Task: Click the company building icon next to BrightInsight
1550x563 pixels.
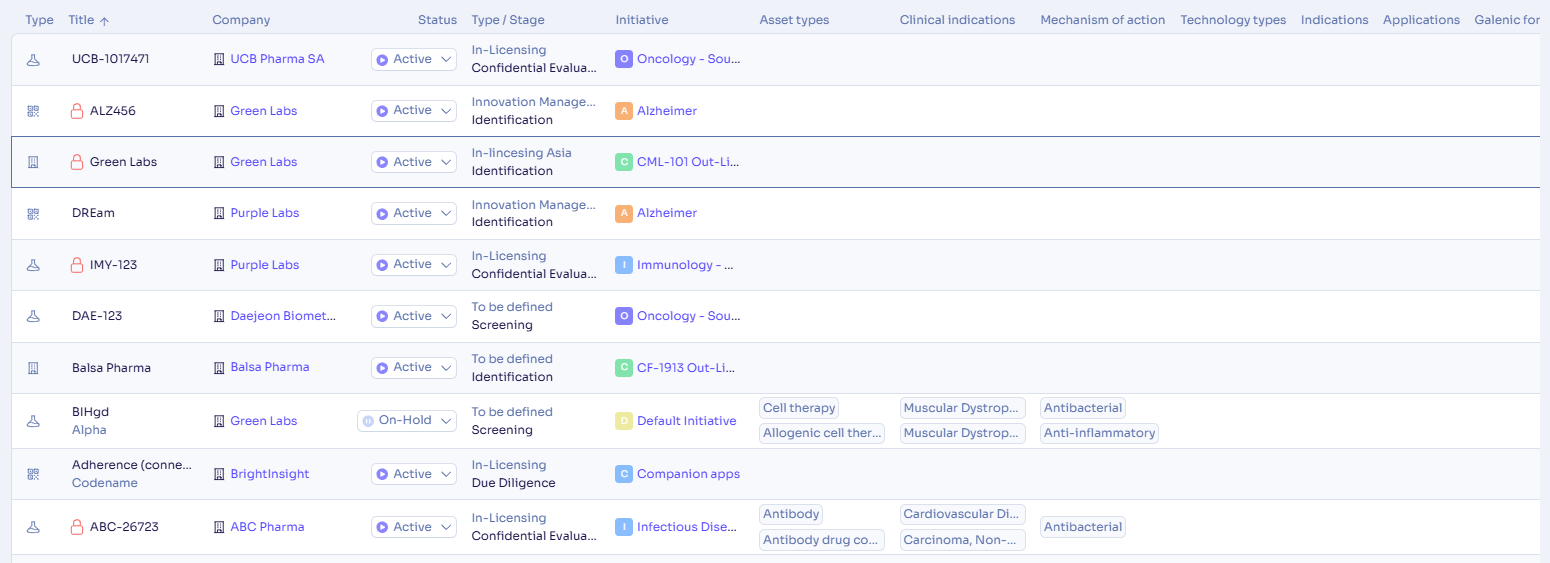Action: tap(220, 474)
